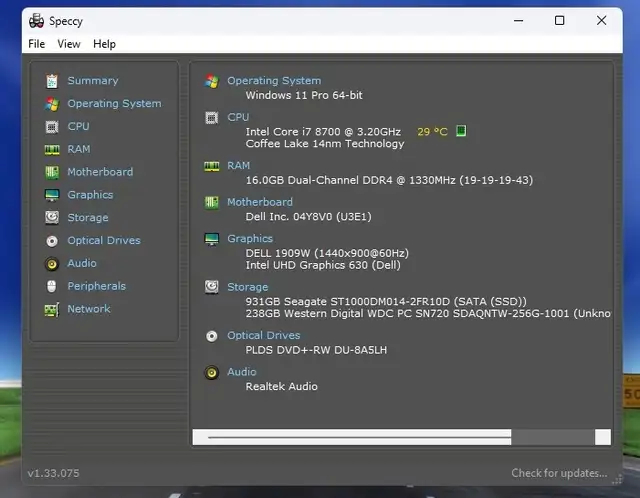Click the DELL 1909W monitor text
The height and width of the screenshot is (498, 640).
(x=327, y=253)
